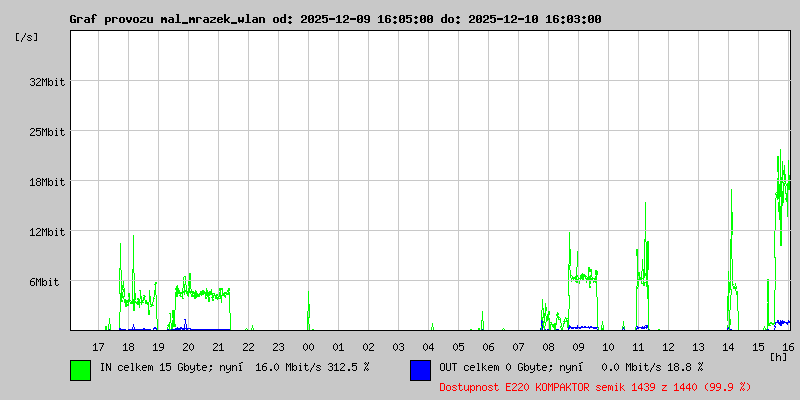Click the green IN legend swatch
This screenshot has width=800, height=400.
point(81,370)
